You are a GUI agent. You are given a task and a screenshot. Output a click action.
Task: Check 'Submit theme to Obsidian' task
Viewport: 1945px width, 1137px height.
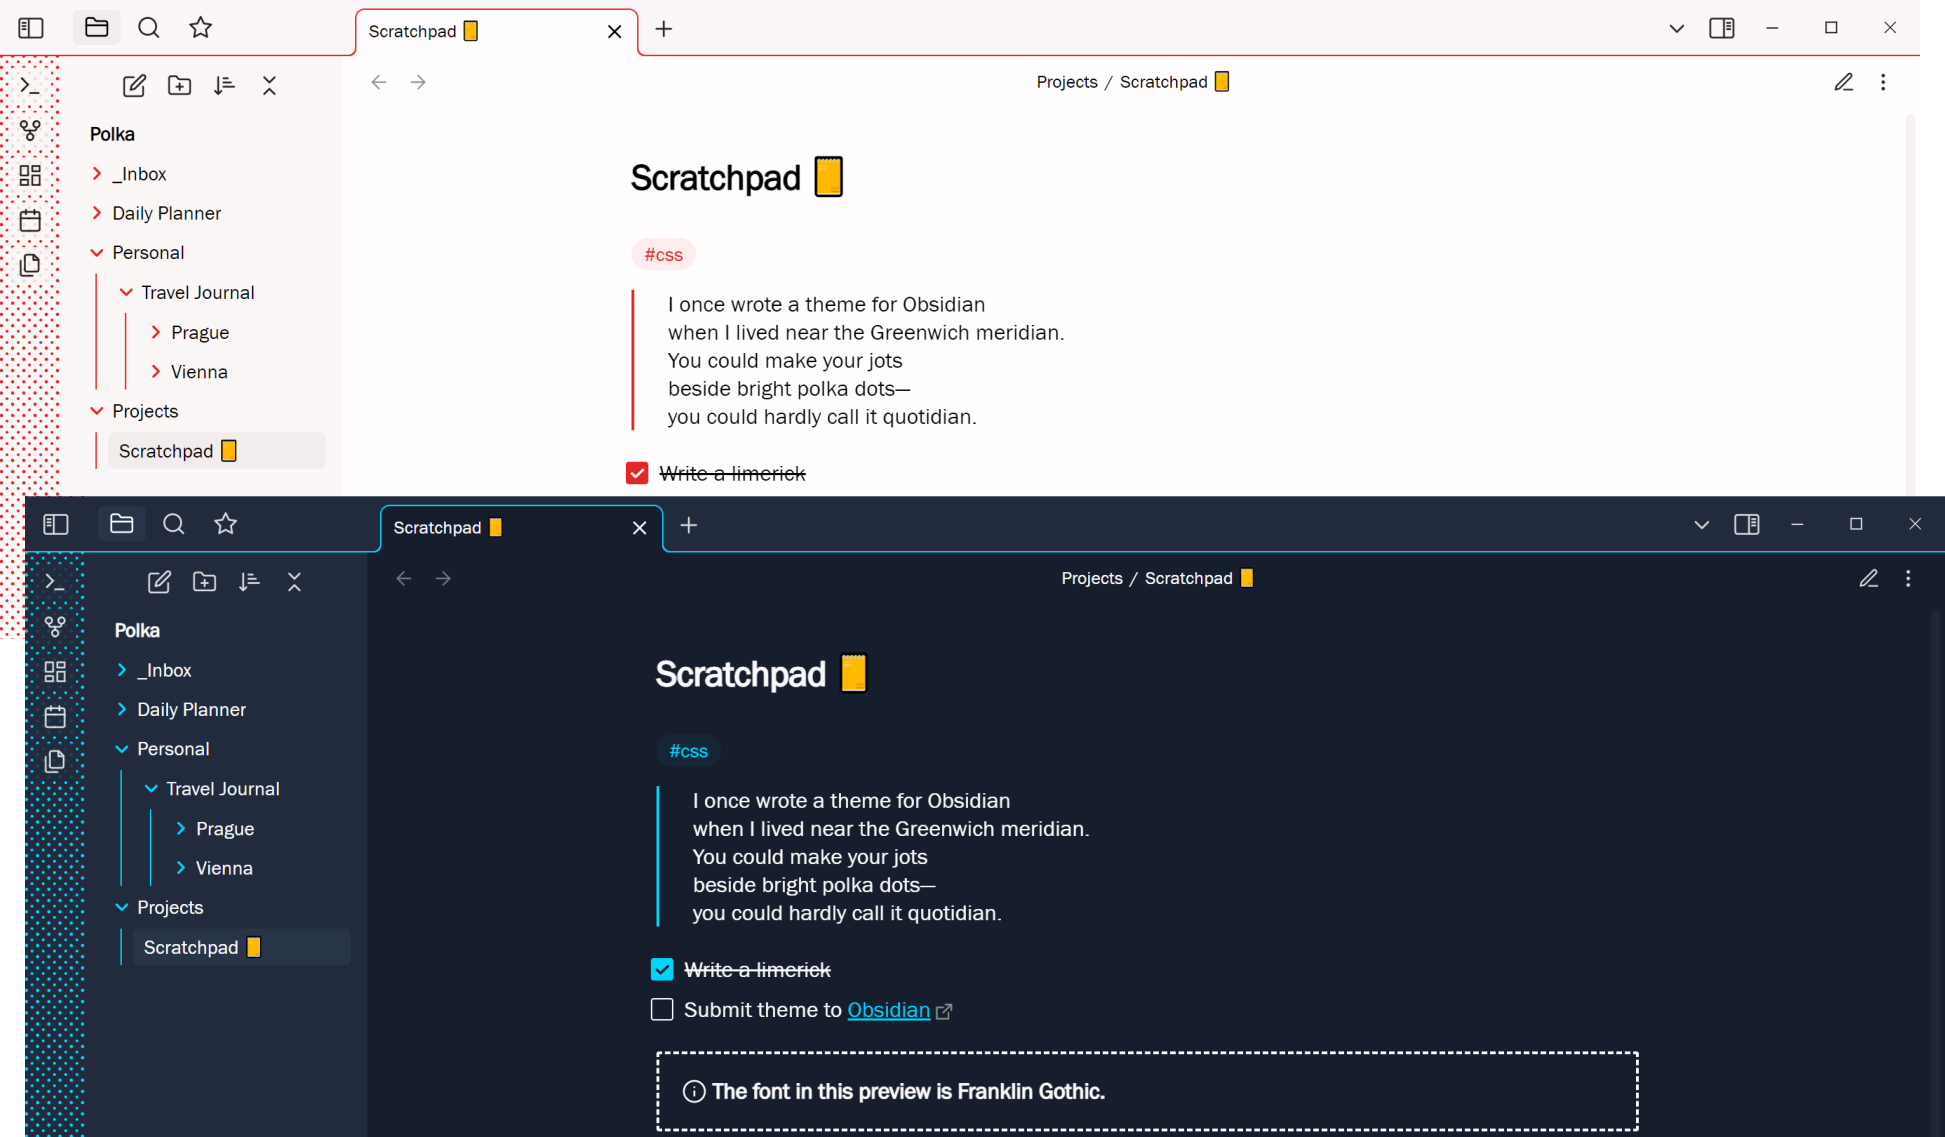(x=662, y=1009)
